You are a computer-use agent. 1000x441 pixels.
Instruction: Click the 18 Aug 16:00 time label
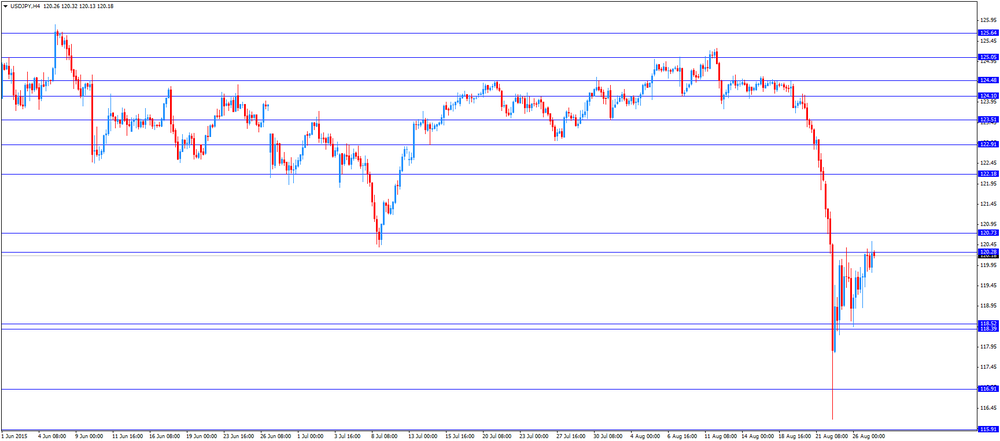(x=795, y=437)
